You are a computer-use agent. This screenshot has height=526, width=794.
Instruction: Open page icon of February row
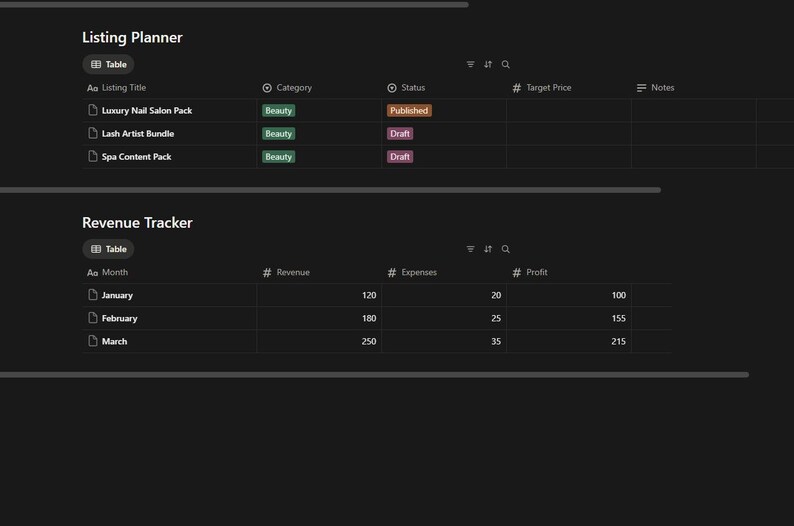(x=93, y=318)
